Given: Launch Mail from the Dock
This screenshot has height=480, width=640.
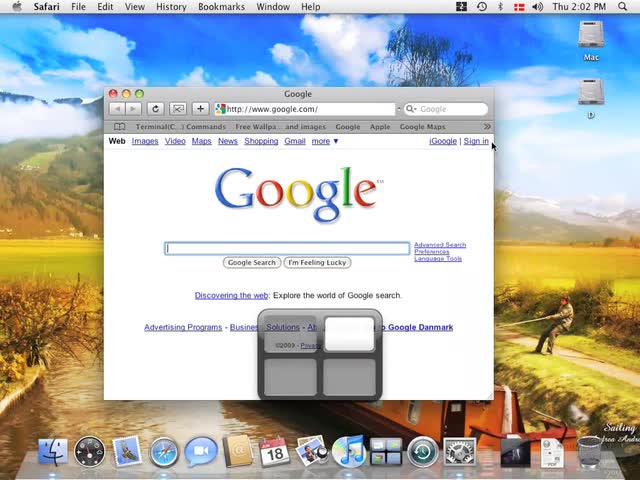Looking at the screenshot, I should (127, 451).
